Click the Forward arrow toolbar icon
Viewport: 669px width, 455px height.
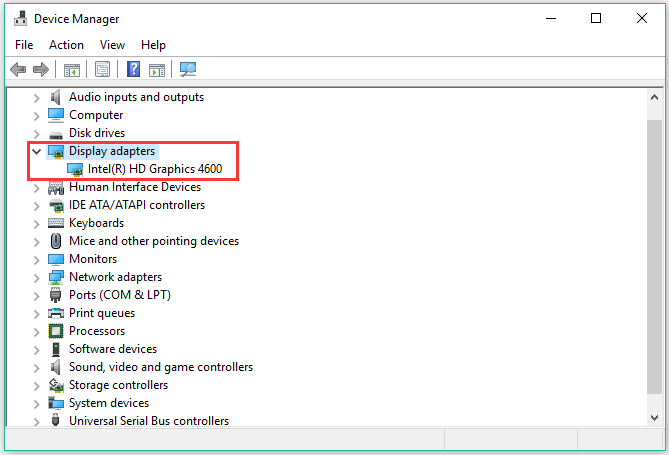(x=41, y=69)
